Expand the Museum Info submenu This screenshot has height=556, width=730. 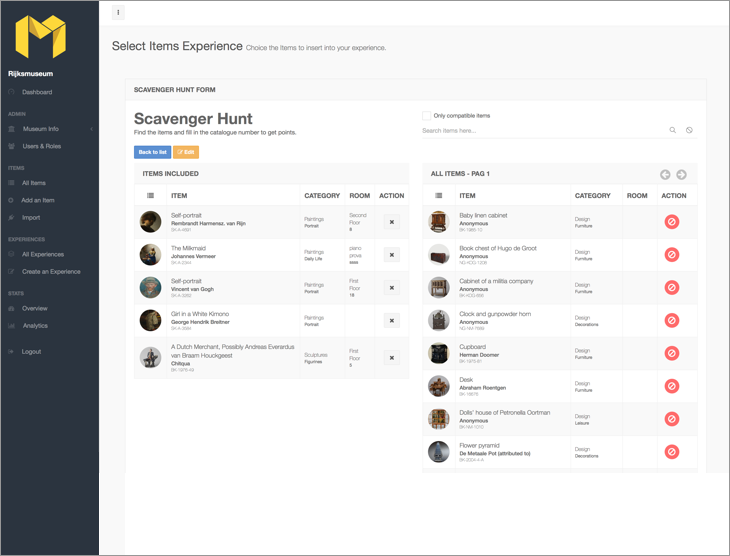[x=91, y=129]
